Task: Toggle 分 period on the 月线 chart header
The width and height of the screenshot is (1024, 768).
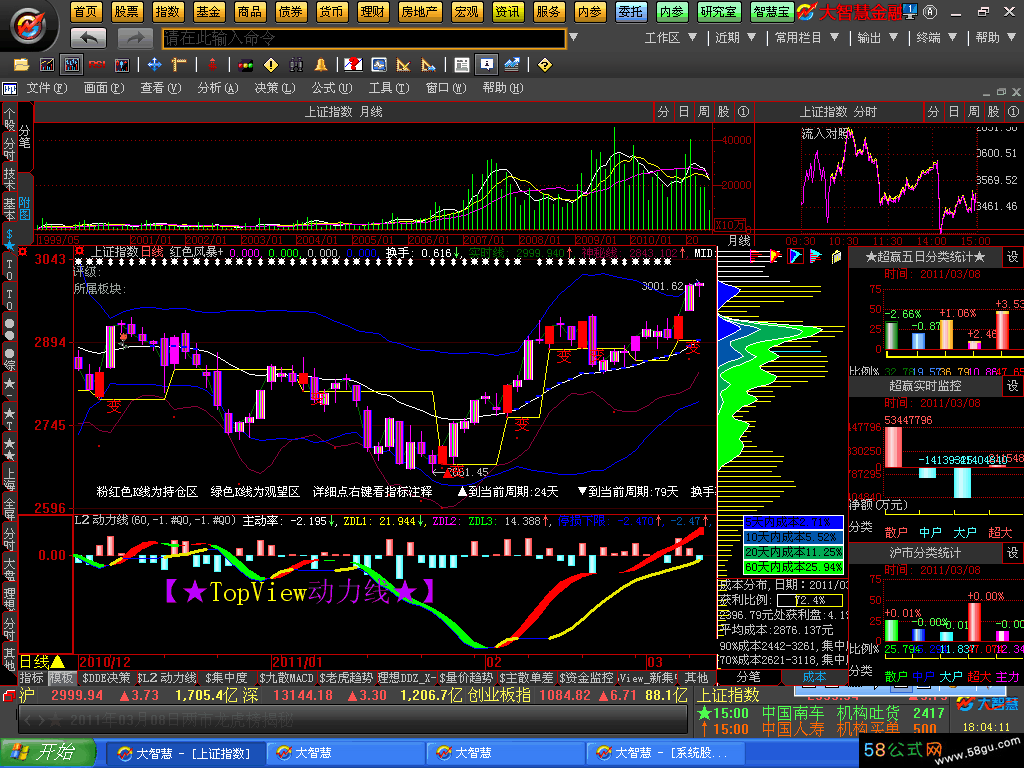Action: (664, 112)
